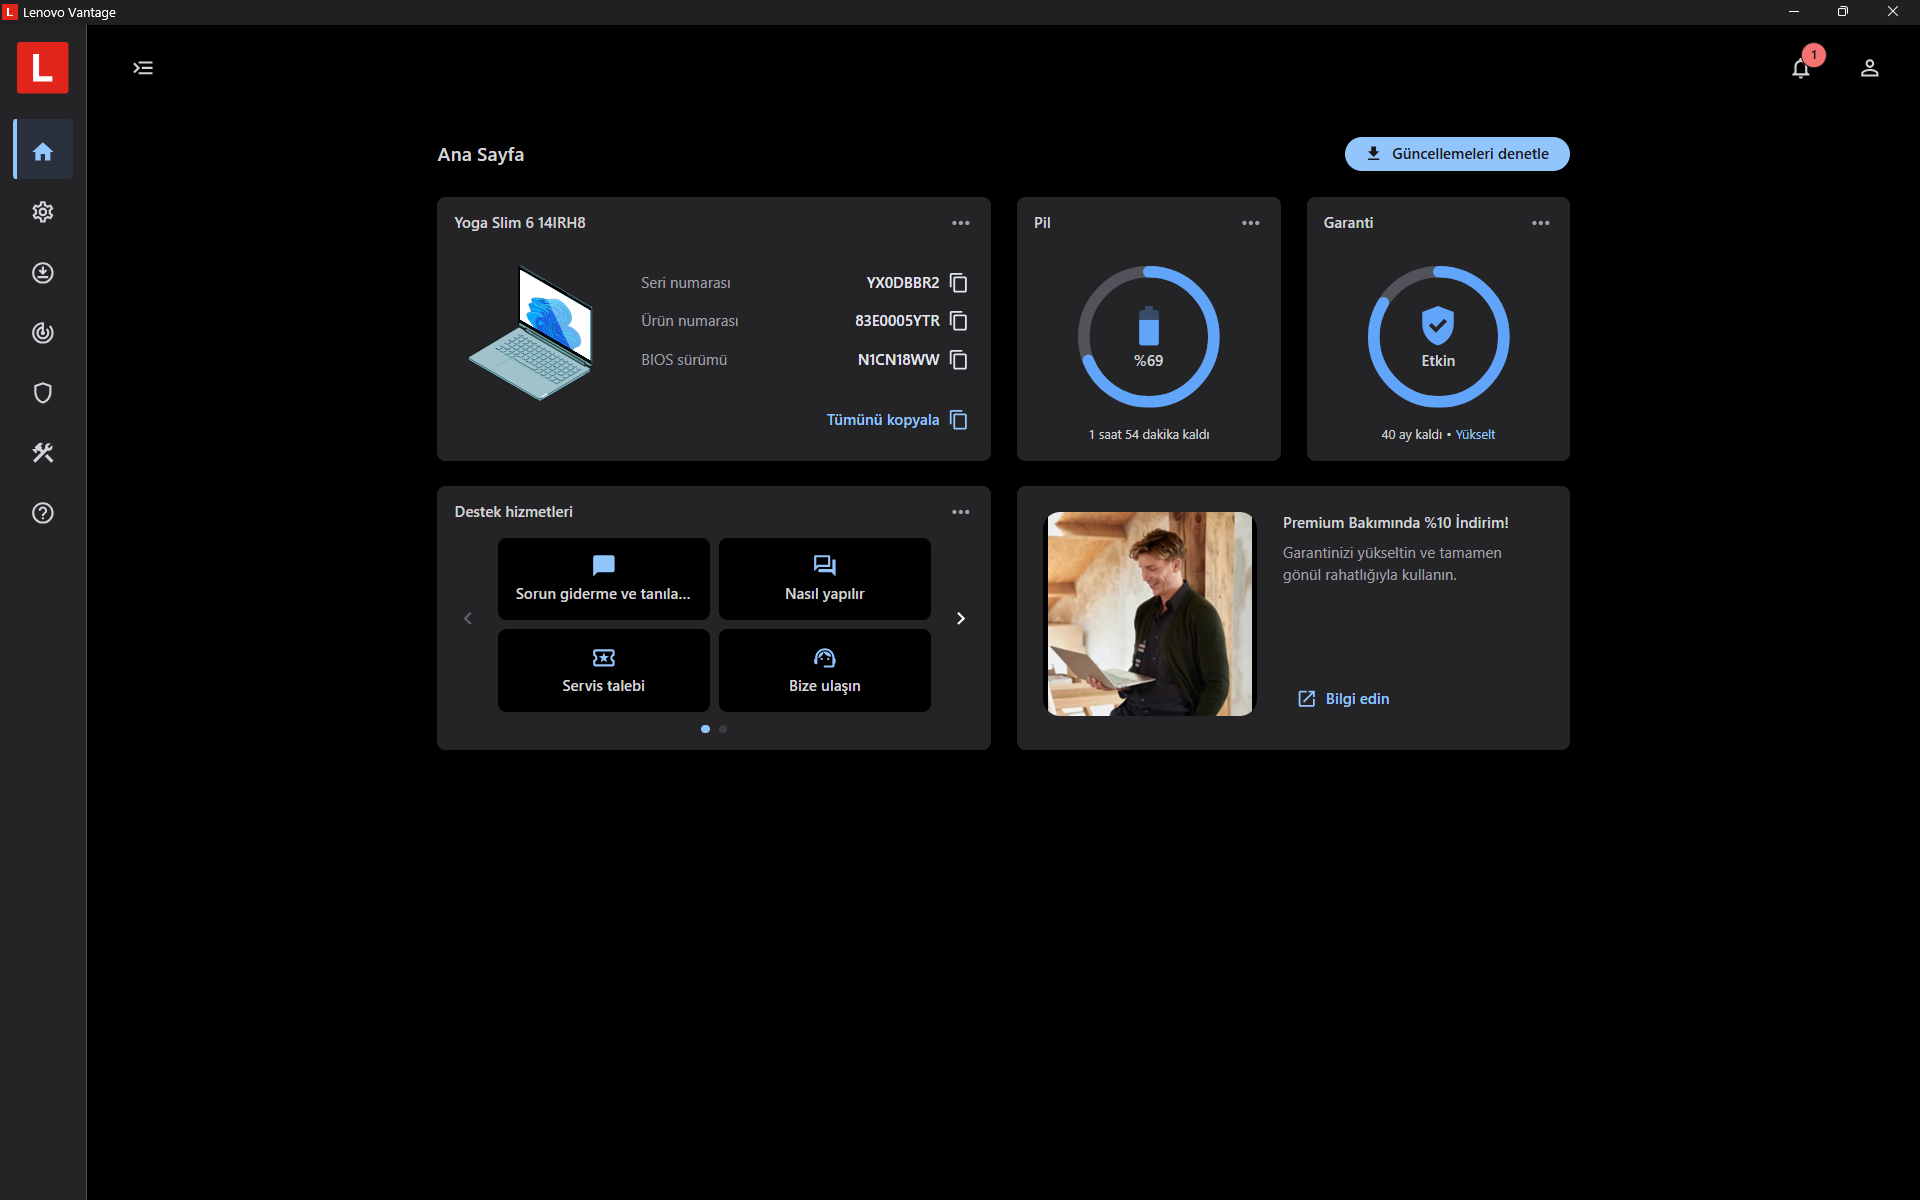This screenshot has height=1200, width=1920.
Task: Expand the sidebar navigation menu
Action: coord(143,68)
